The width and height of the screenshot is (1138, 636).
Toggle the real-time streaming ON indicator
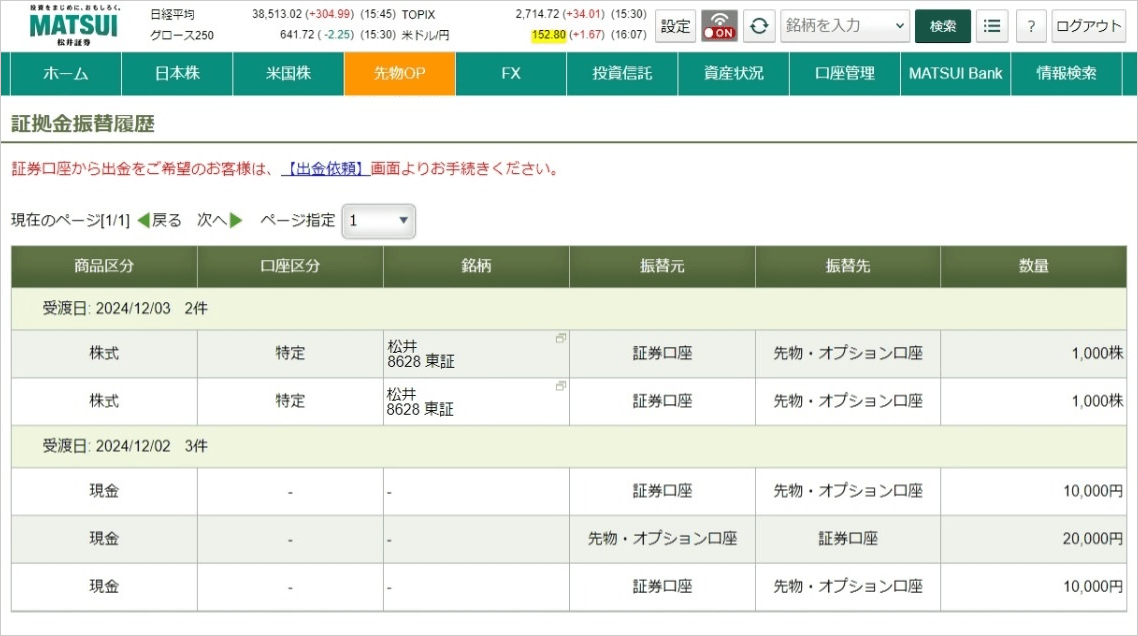pyautogui.click(x=719, y=27)
